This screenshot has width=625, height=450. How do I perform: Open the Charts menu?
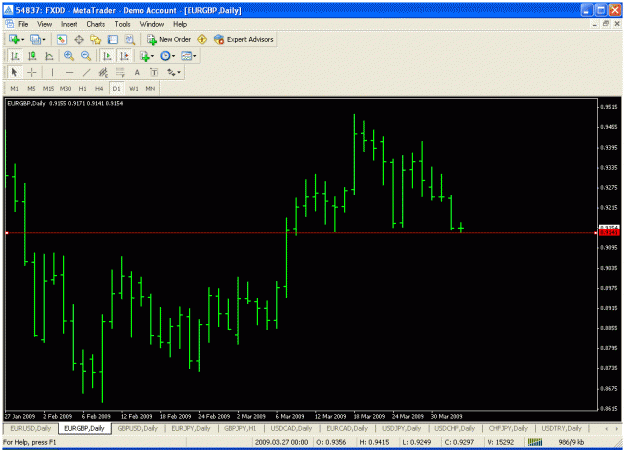point(96,24)
